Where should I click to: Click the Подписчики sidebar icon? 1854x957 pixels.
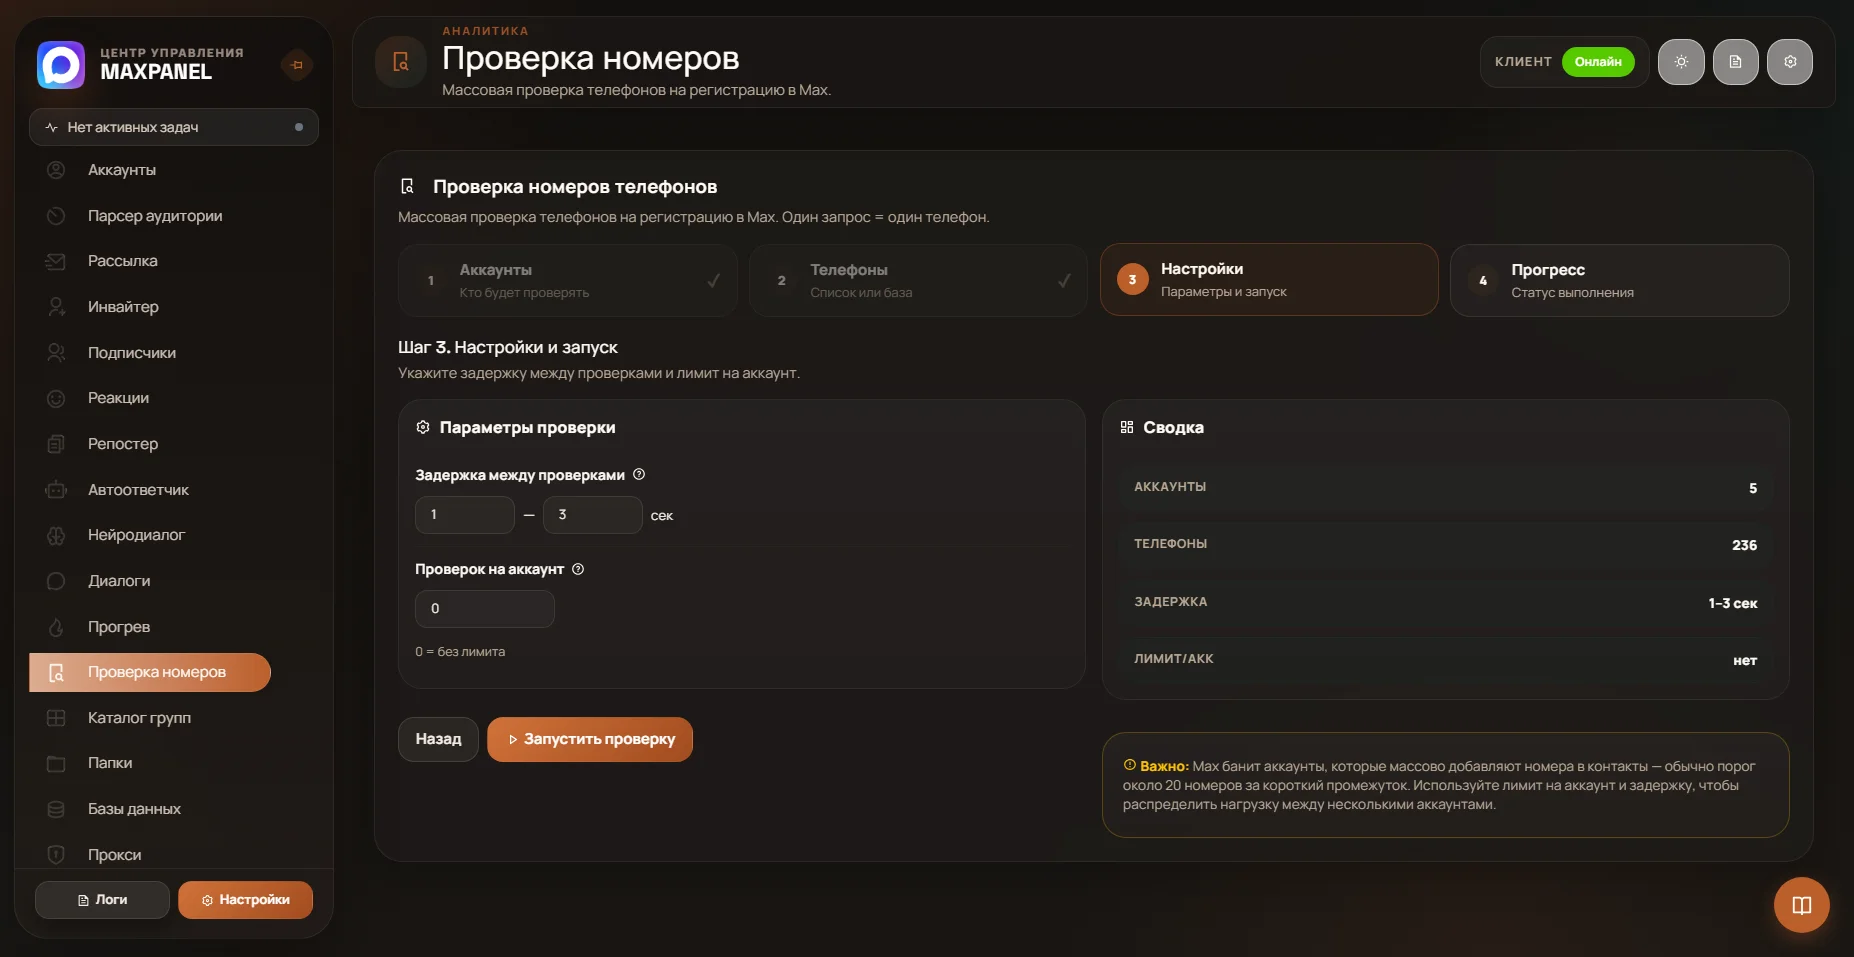56,353
